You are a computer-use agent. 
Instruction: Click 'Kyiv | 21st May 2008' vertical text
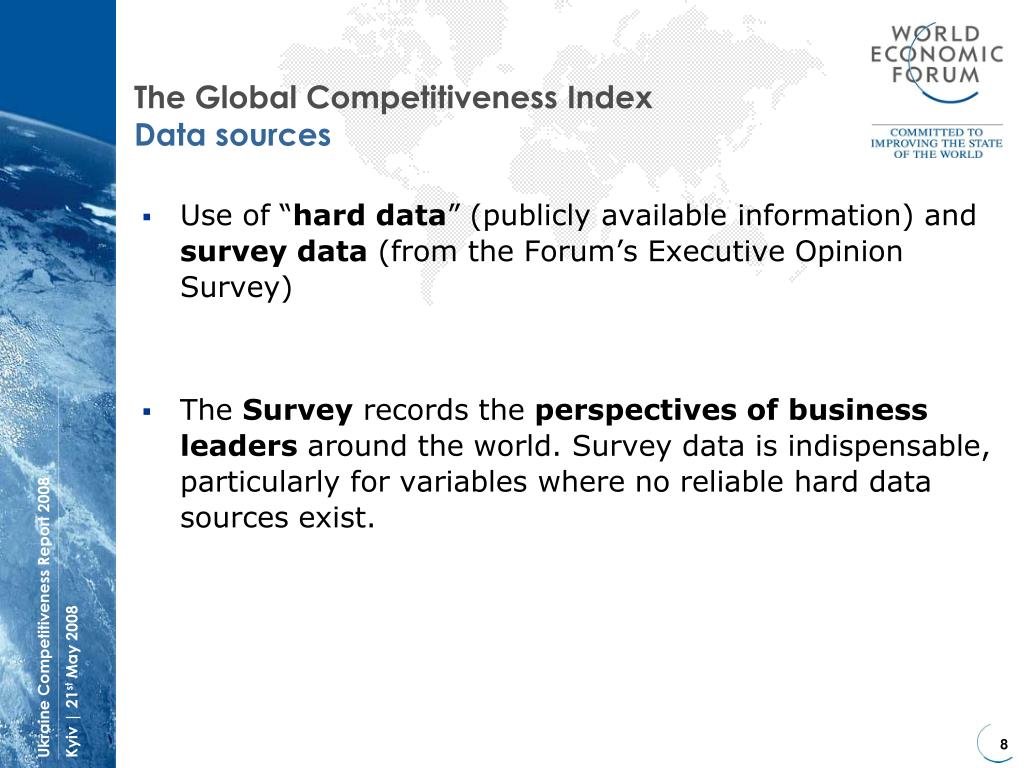coord(72,681)
